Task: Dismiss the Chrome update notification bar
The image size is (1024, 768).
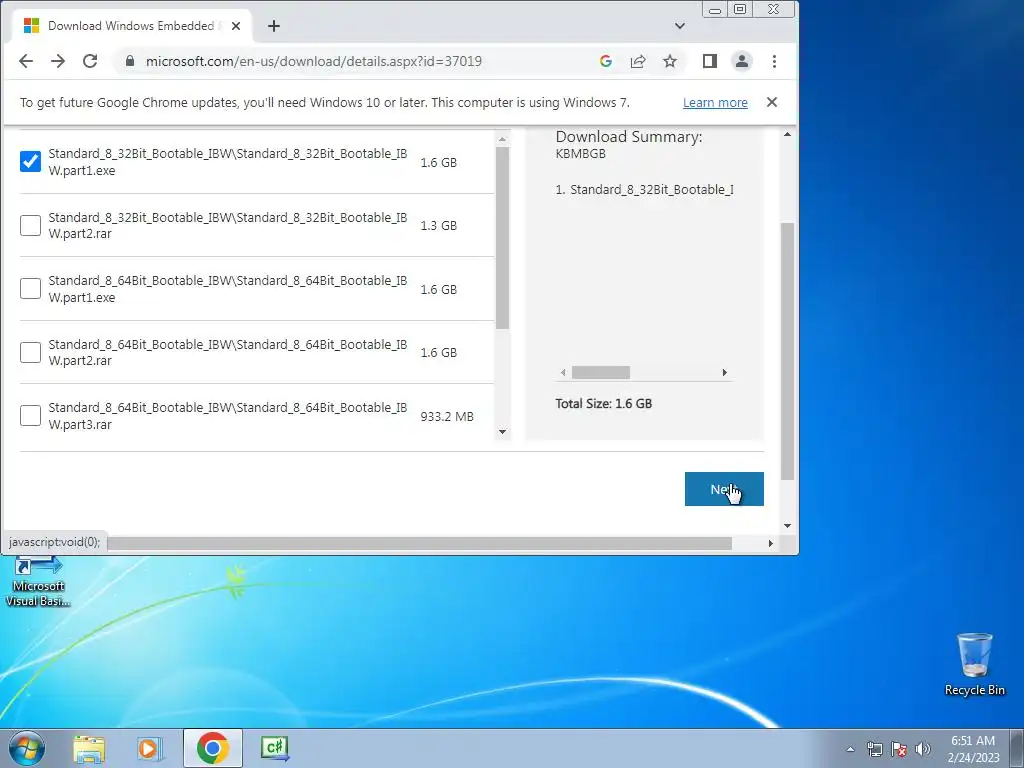Action: (x=772, y=103)
